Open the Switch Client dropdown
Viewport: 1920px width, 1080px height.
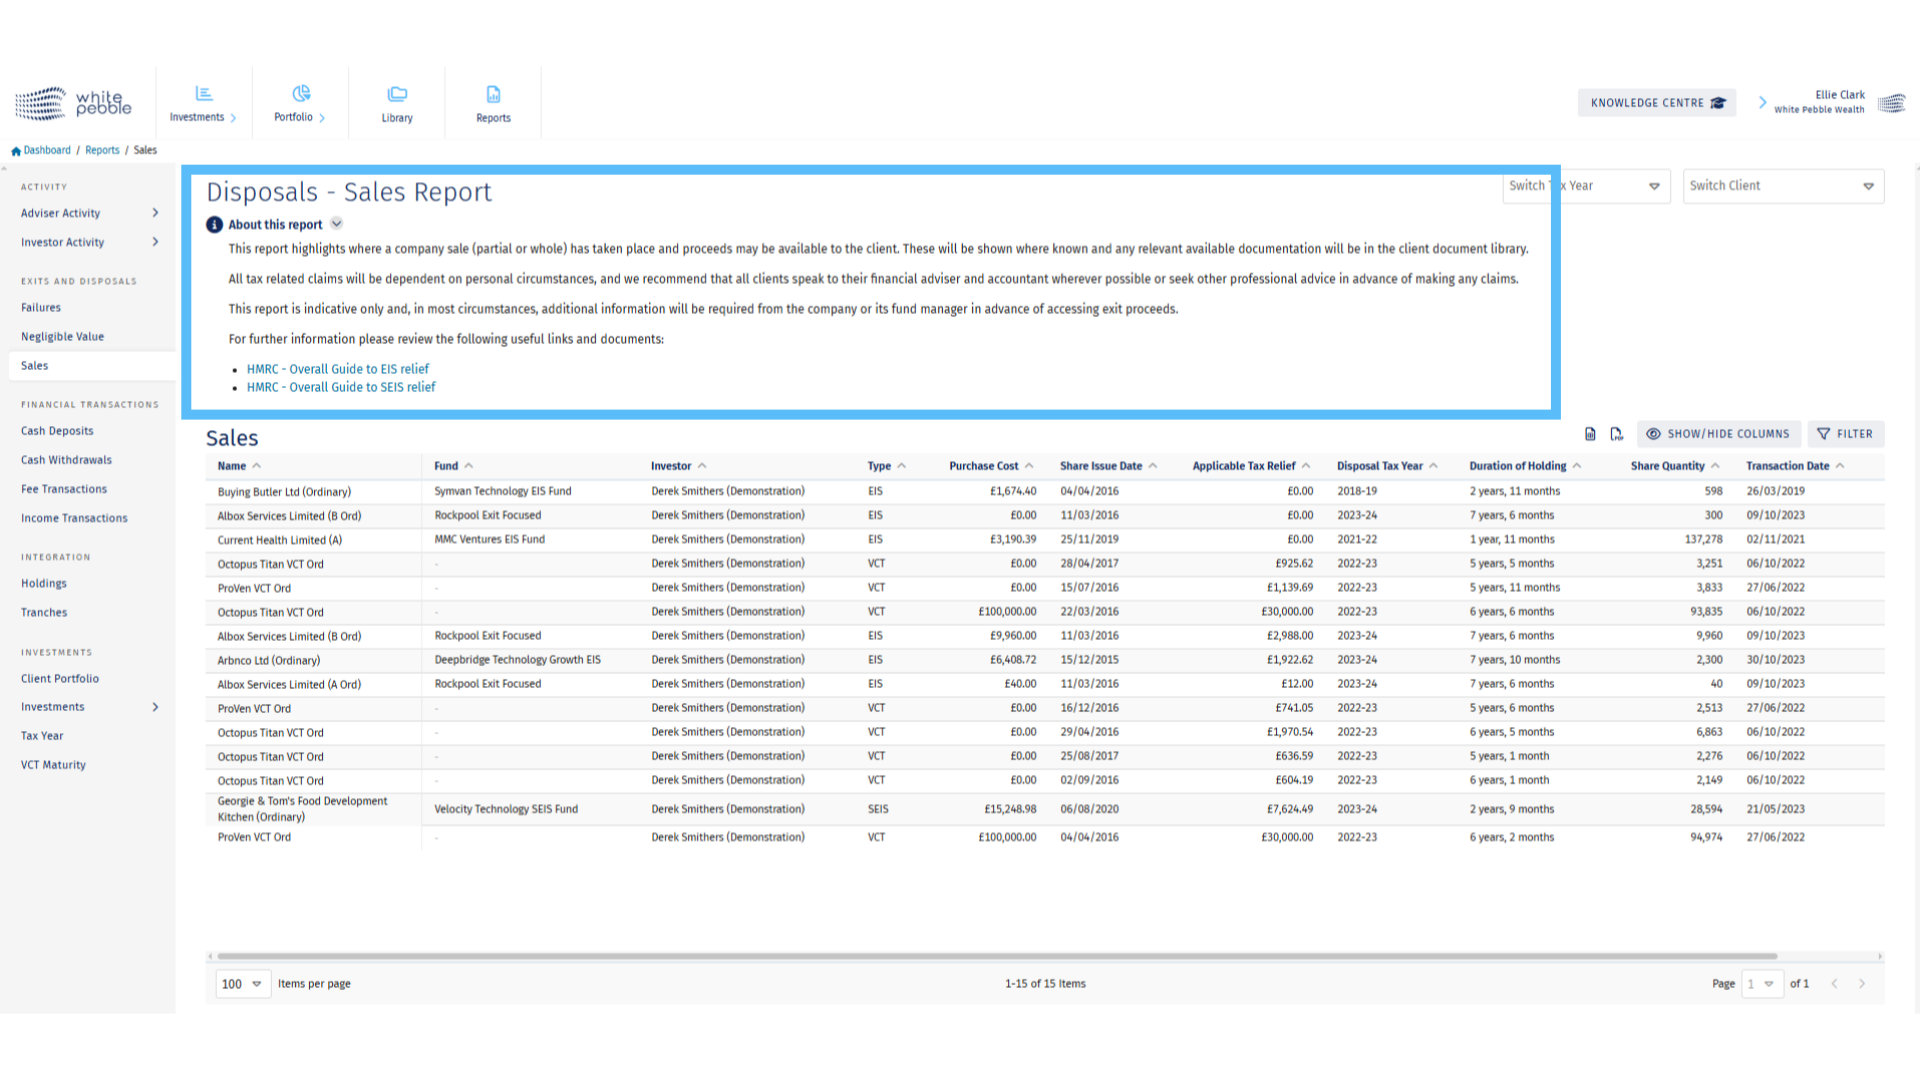[x=1783, y=186]
